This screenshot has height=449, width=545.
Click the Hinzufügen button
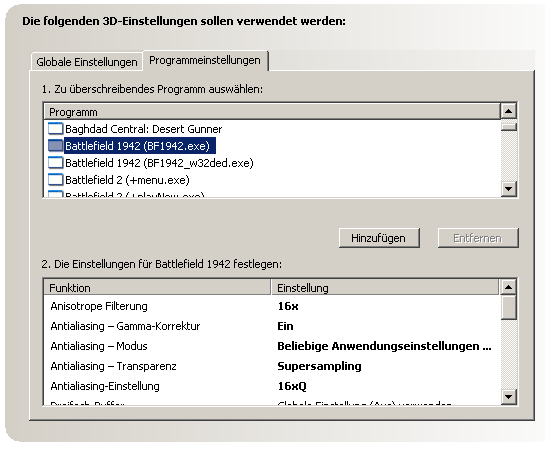[379, 238]
